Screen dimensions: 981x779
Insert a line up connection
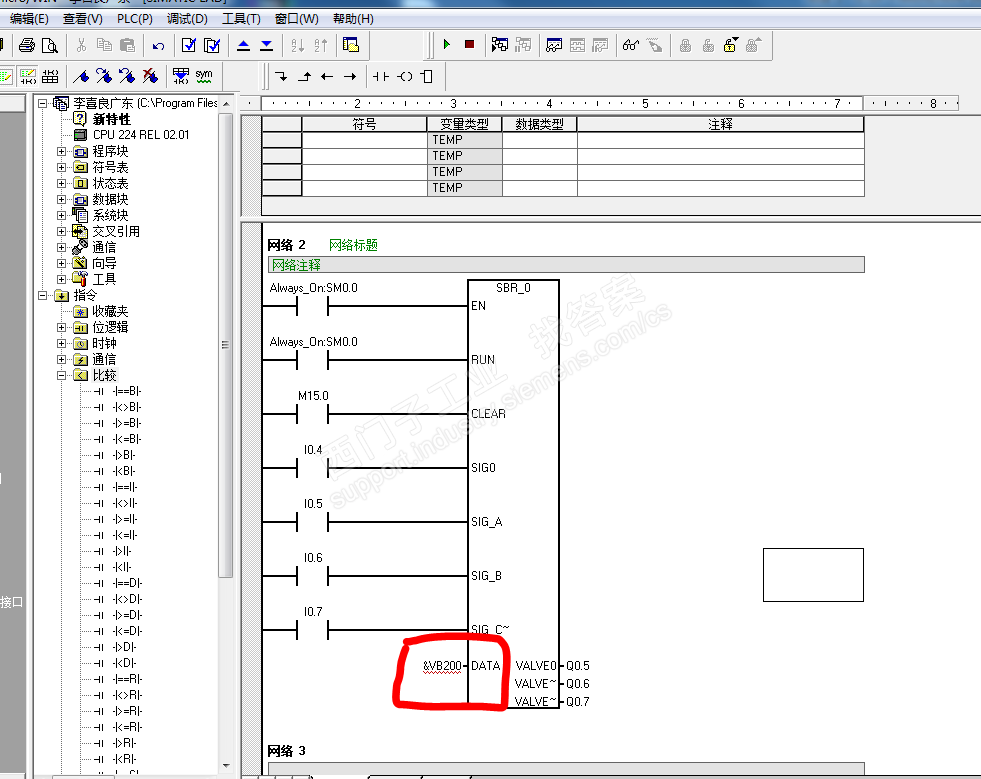pyautogui.click(x=304, y=76)
